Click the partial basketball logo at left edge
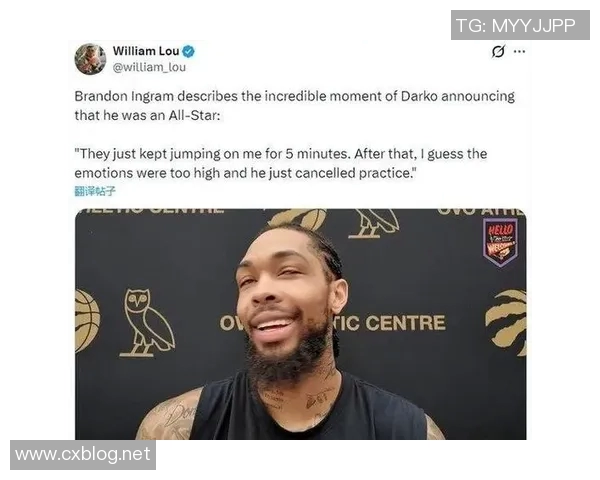600x480 pixels. tap(87, 321)
